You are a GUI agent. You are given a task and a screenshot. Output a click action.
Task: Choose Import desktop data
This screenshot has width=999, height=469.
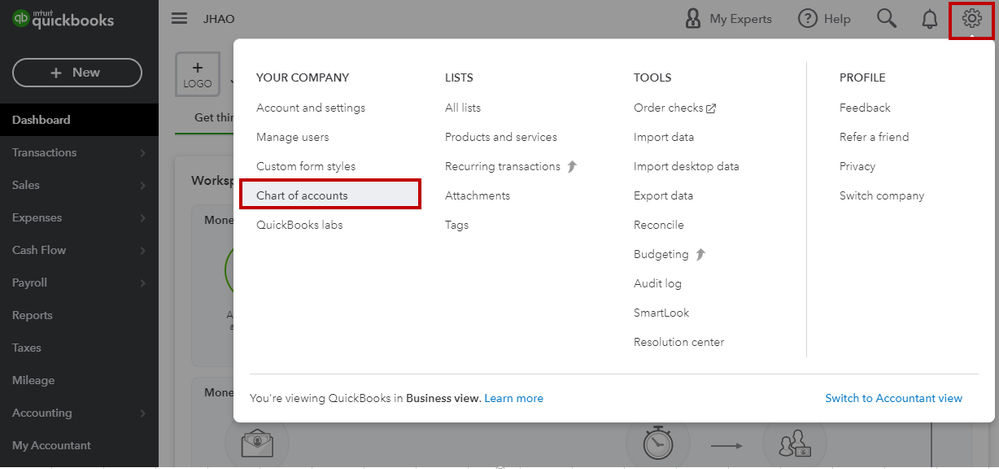pyautogui.click(x=686, y=166)
